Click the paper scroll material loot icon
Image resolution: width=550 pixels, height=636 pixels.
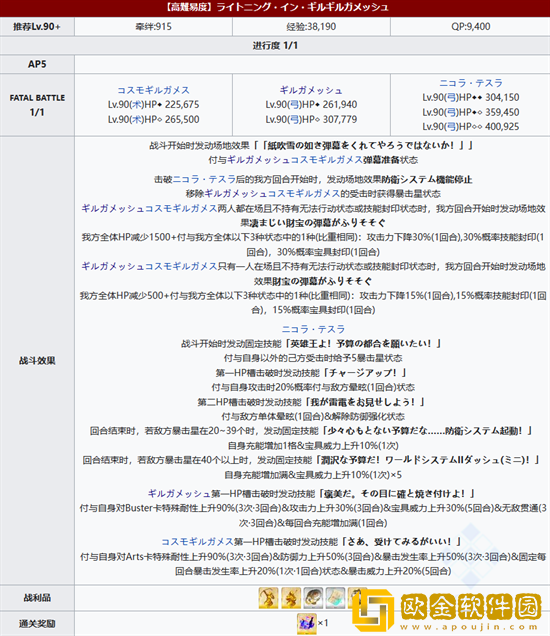point(335,597)
